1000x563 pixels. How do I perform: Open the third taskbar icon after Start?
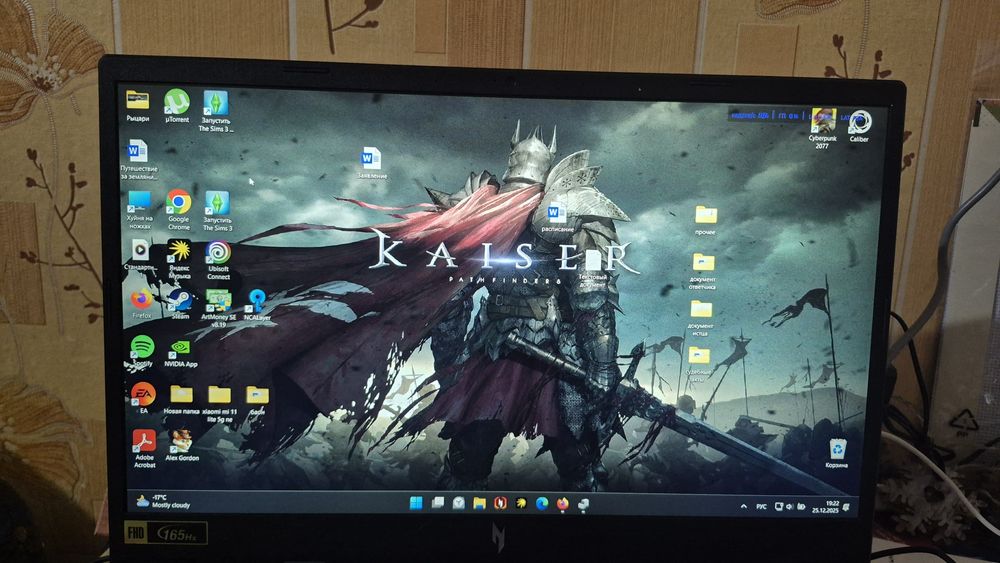[x=459, y=504]
